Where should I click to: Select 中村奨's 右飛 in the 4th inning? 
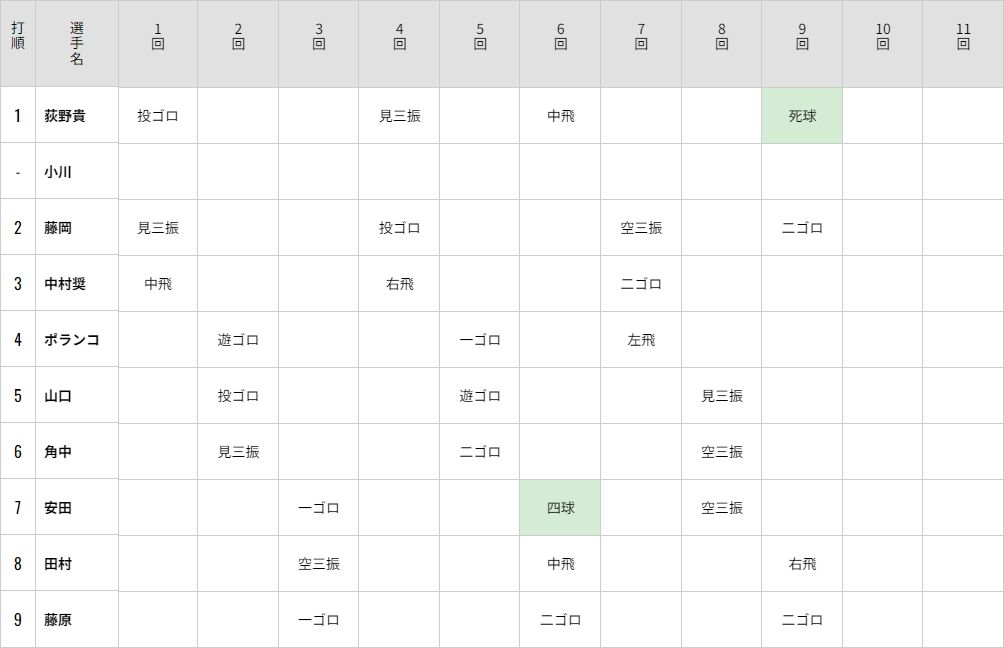[399, 284]
